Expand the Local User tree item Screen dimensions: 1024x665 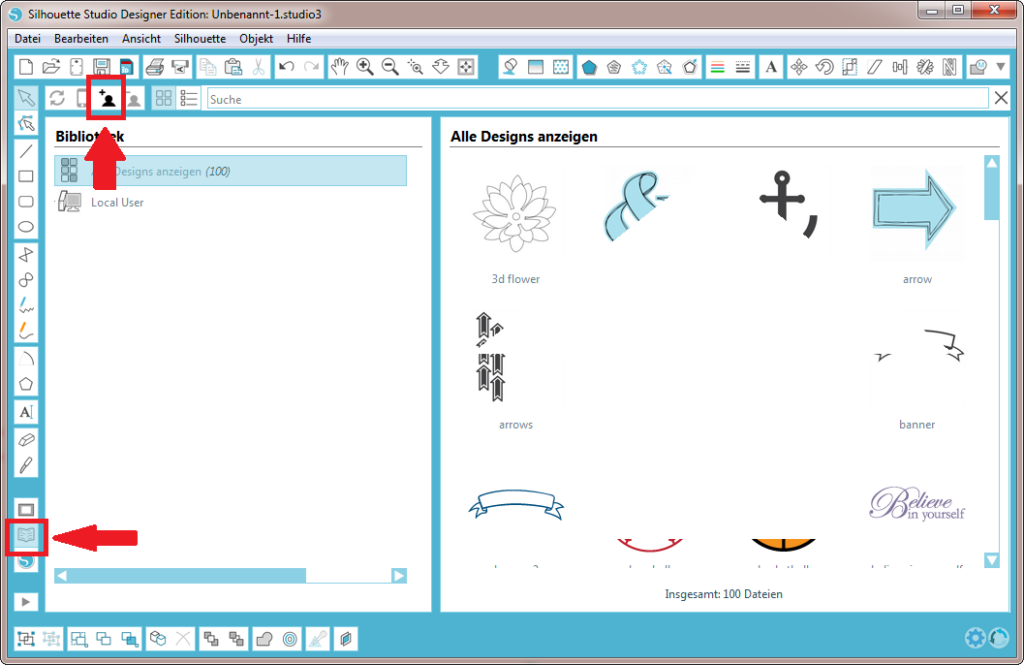coord(58,201)
